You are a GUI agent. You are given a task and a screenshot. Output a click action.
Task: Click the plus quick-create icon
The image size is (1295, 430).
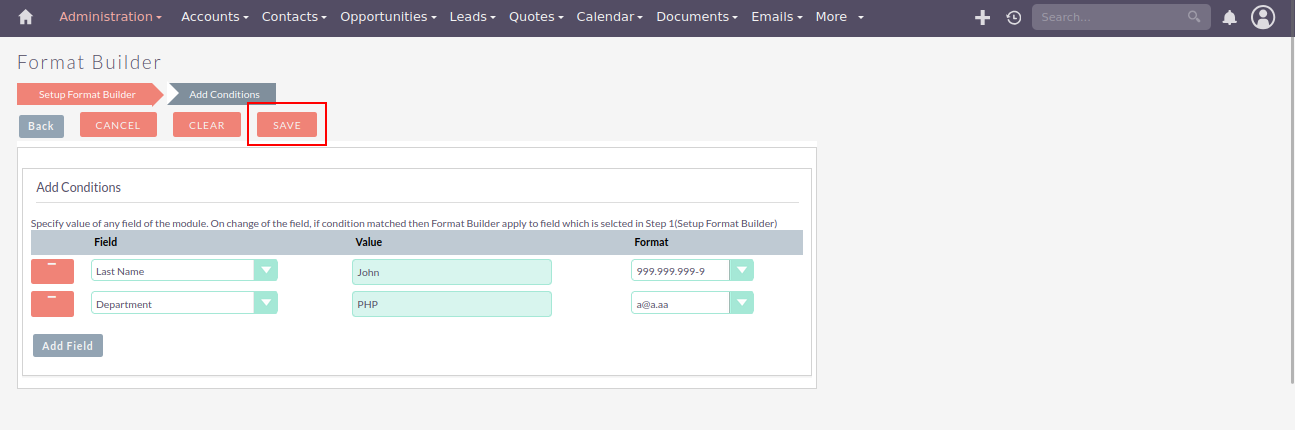(x=982, y=17)
